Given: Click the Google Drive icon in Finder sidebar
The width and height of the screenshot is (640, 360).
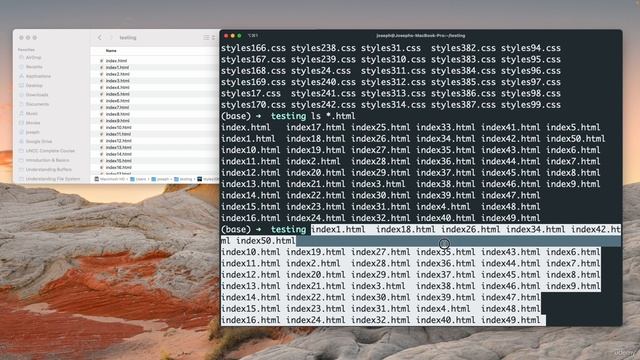Looking at the screenshot, I should pos(21,142).
